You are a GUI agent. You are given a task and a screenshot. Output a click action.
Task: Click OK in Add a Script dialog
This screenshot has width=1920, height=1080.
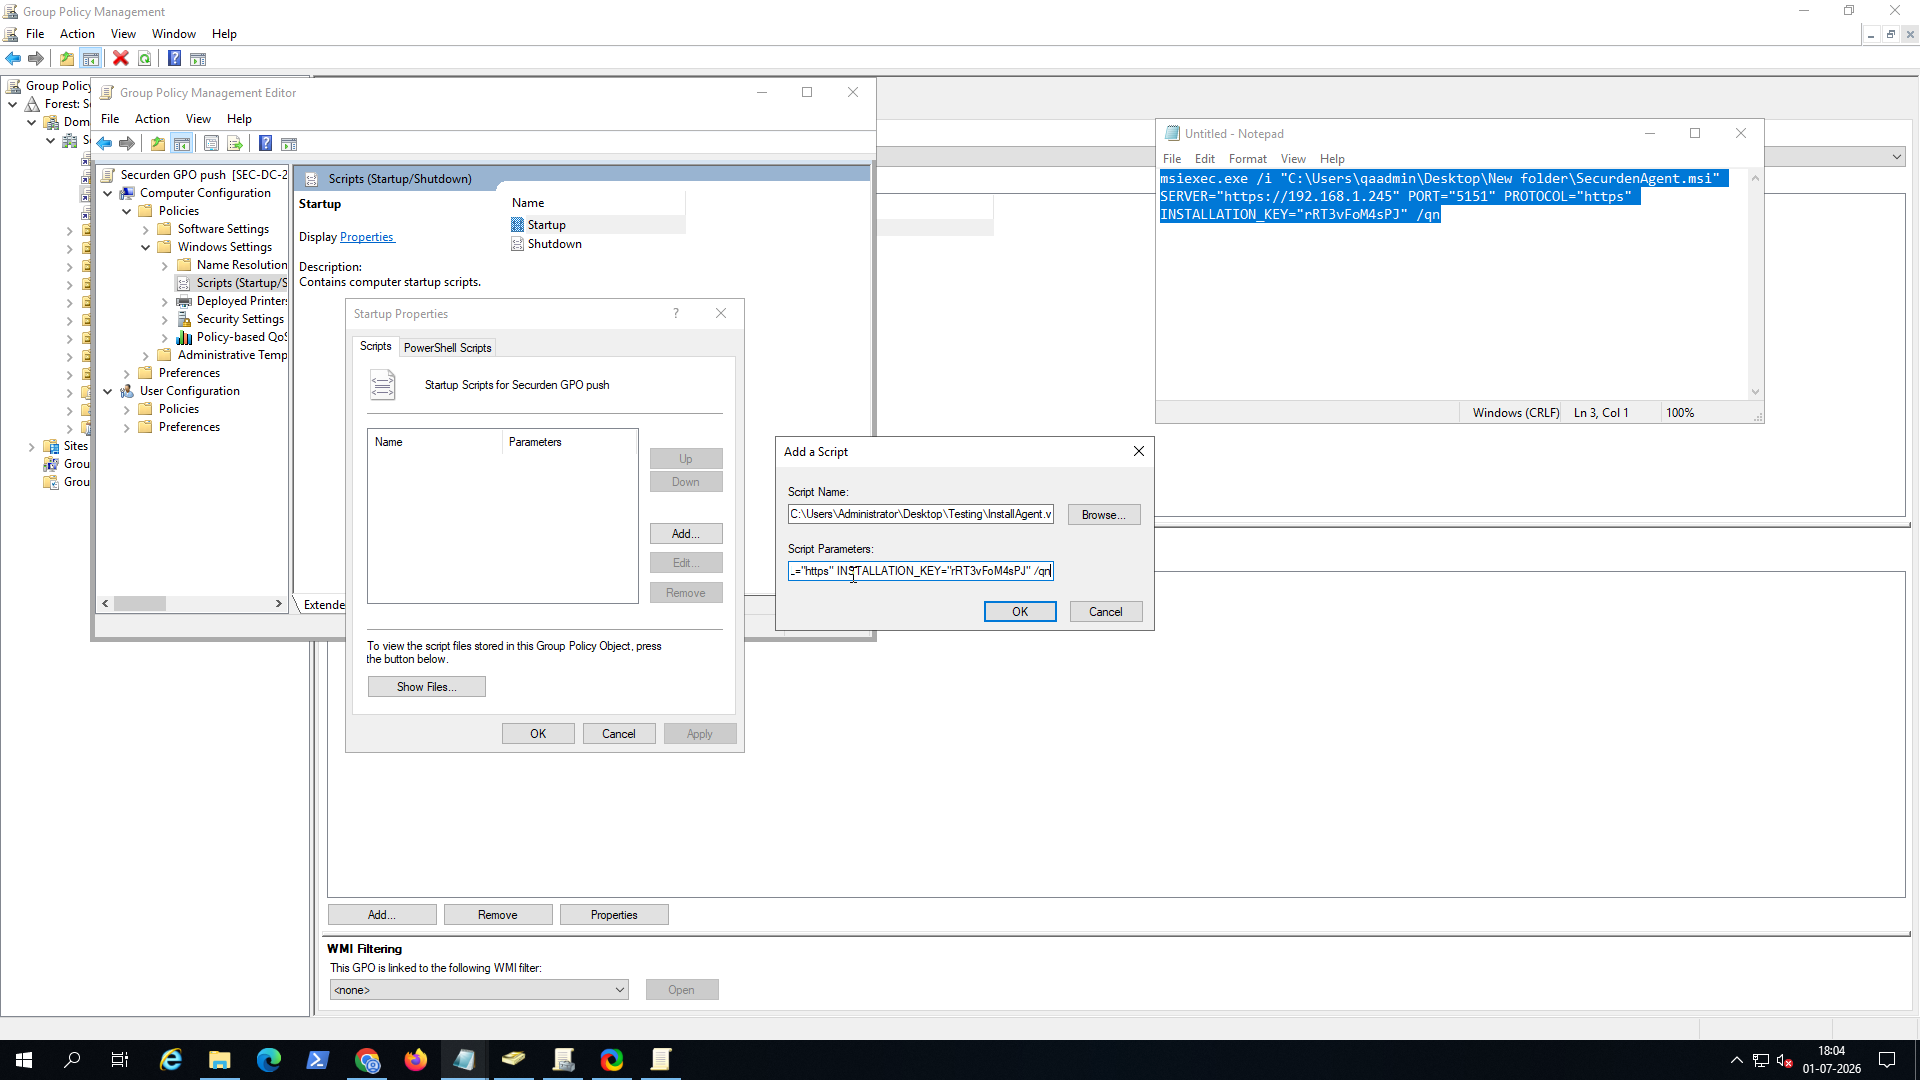coord(1020,612)
